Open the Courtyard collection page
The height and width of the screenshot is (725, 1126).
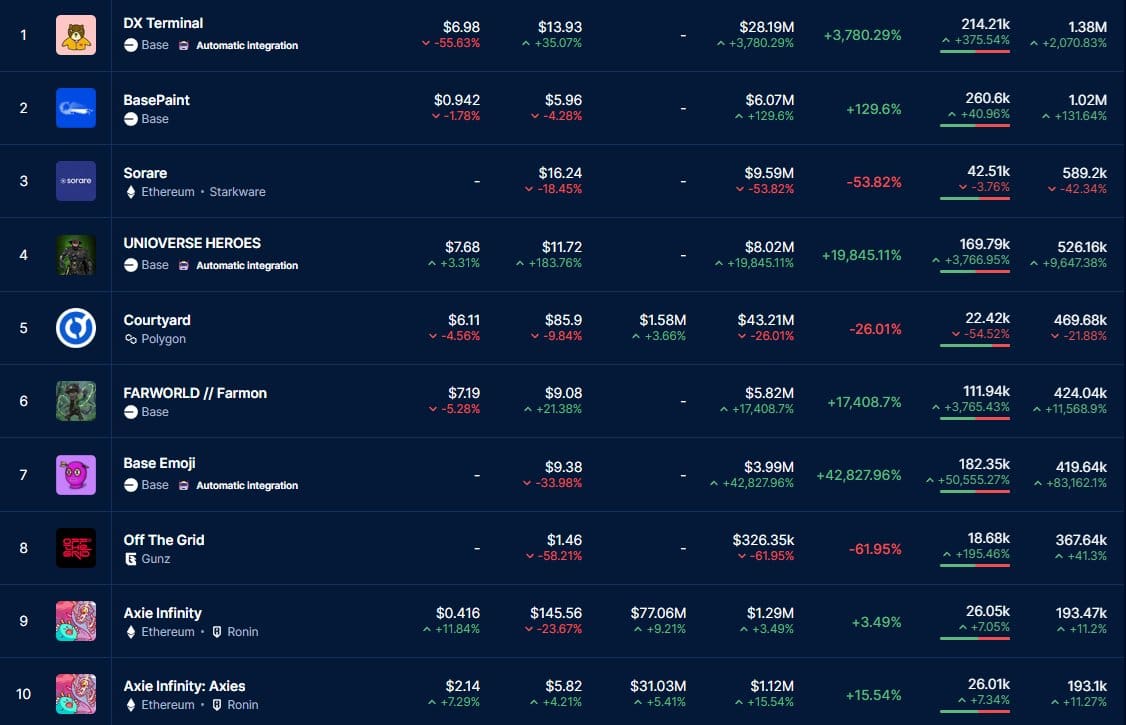(x=157, y=320)
